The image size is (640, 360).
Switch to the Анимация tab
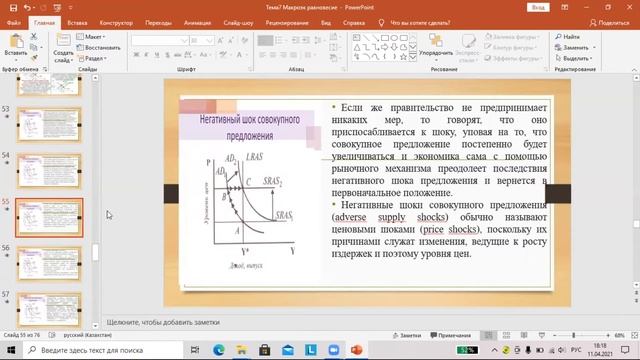(197, 23)
